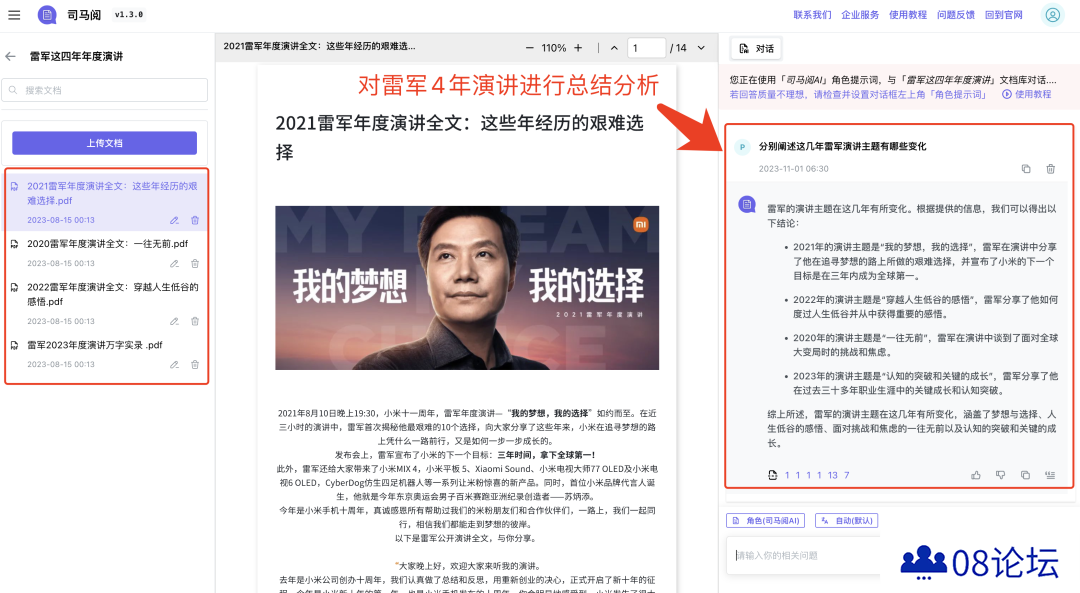
Task: Go to next PDF page
Action: tap(701, 48)
